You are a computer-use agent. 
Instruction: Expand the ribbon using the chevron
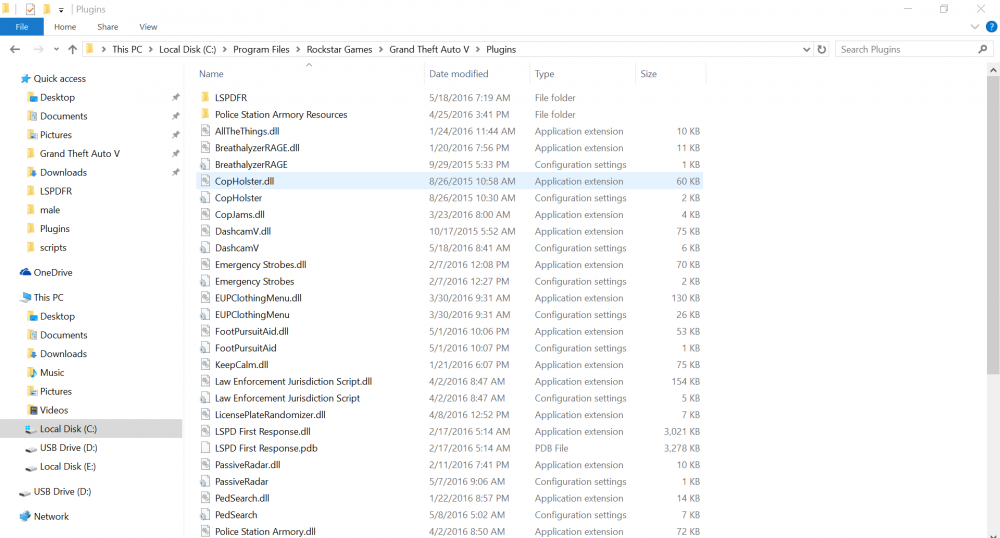(974, 27)
